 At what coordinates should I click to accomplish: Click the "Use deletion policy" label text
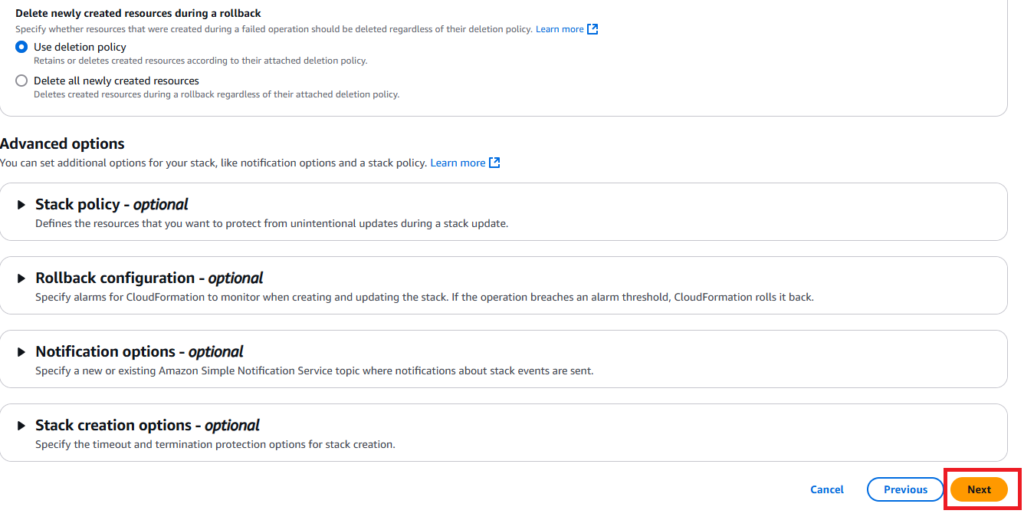(80, 47)
